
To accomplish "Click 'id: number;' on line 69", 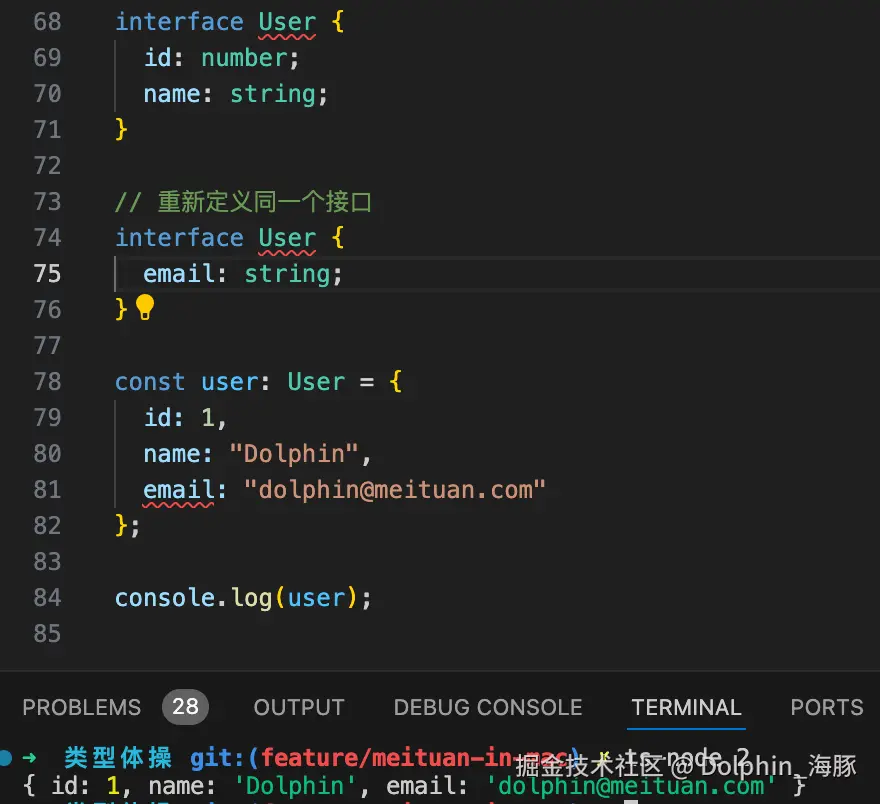I will pyautogui.click(x=222, y=58).
